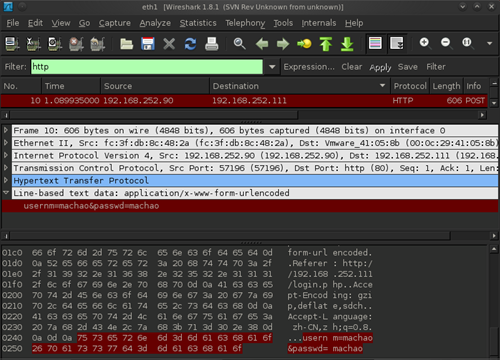This screenshot has width=500, height=360.
Task: Open the Go menu
Action: (84, 23)
